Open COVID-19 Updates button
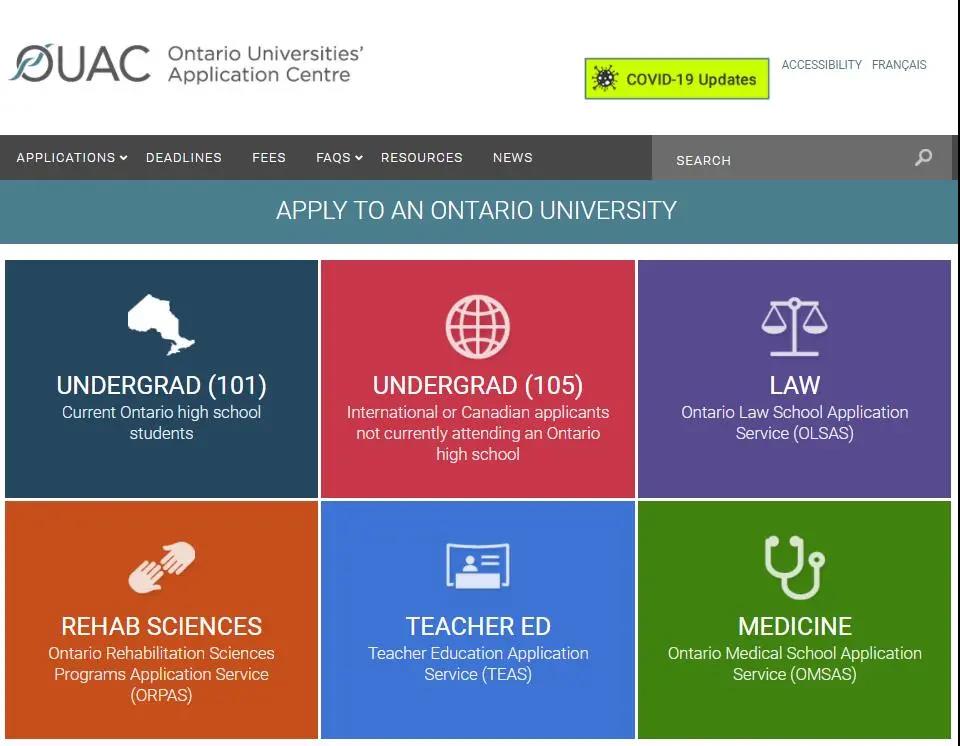The height and width of the screenshot is (746, 960). coord(677,78)
